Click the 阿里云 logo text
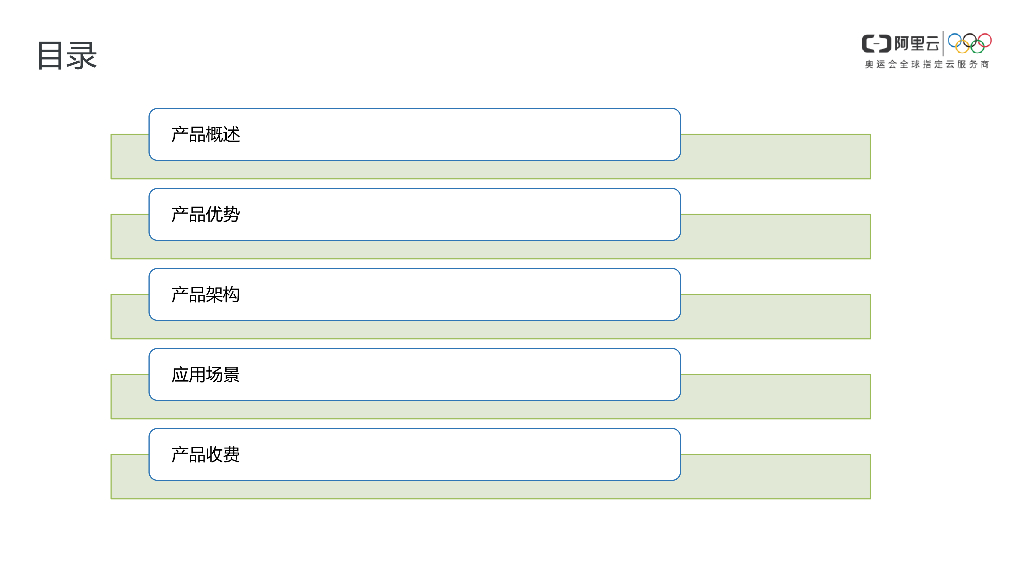Image resolution: width=1024 pixels, height=576 pixels. click(x=917, y=43)
